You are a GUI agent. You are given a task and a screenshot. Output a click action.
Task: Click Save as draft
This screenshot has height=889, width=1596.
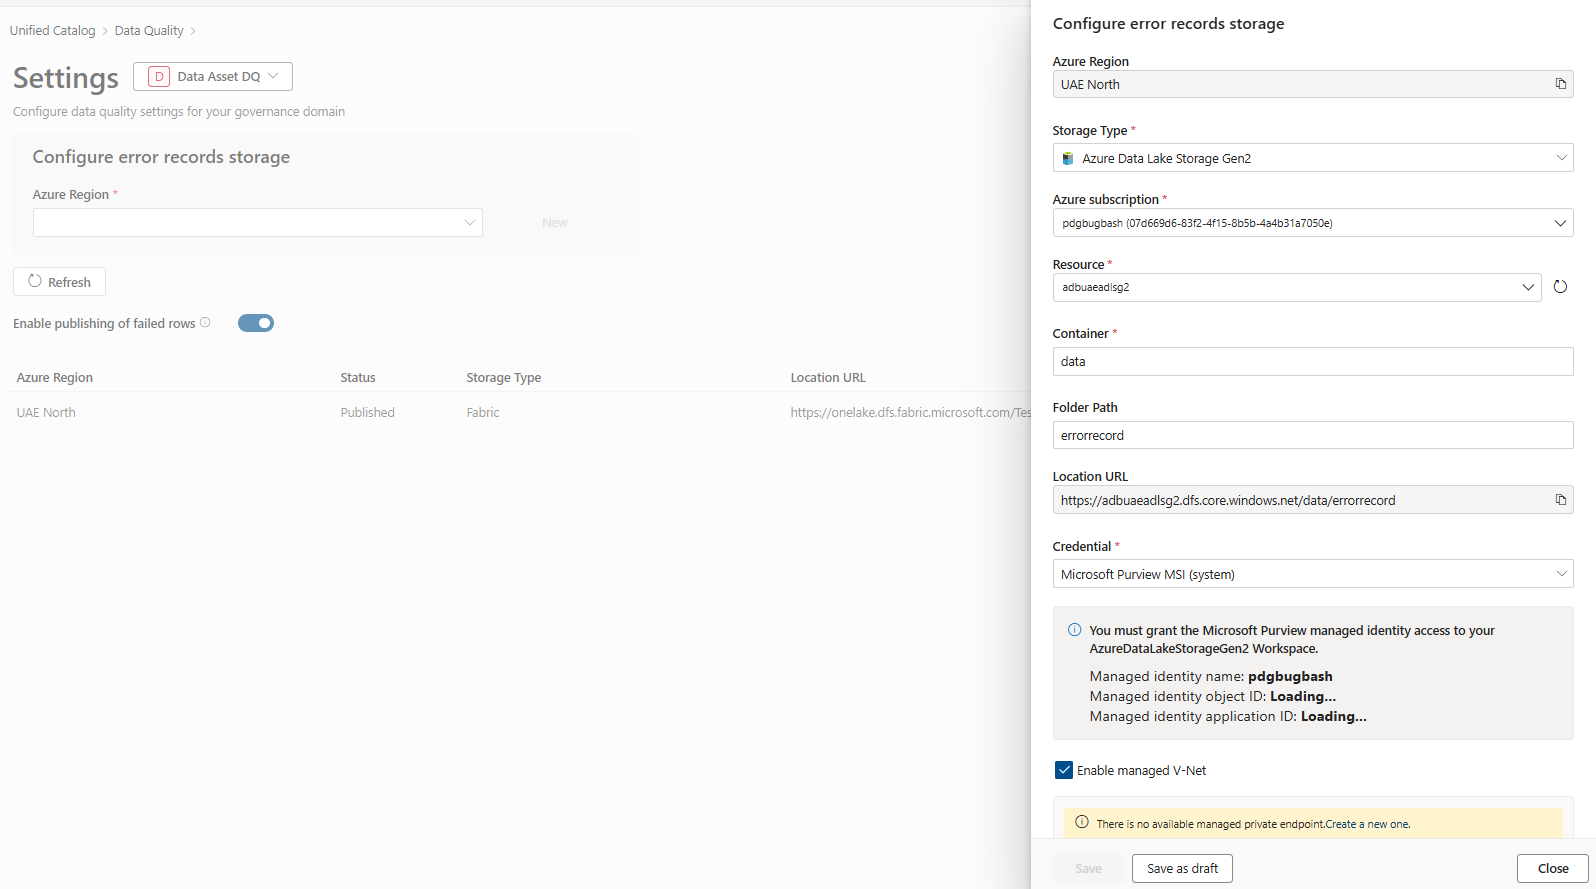click(x=1182, y=868)
